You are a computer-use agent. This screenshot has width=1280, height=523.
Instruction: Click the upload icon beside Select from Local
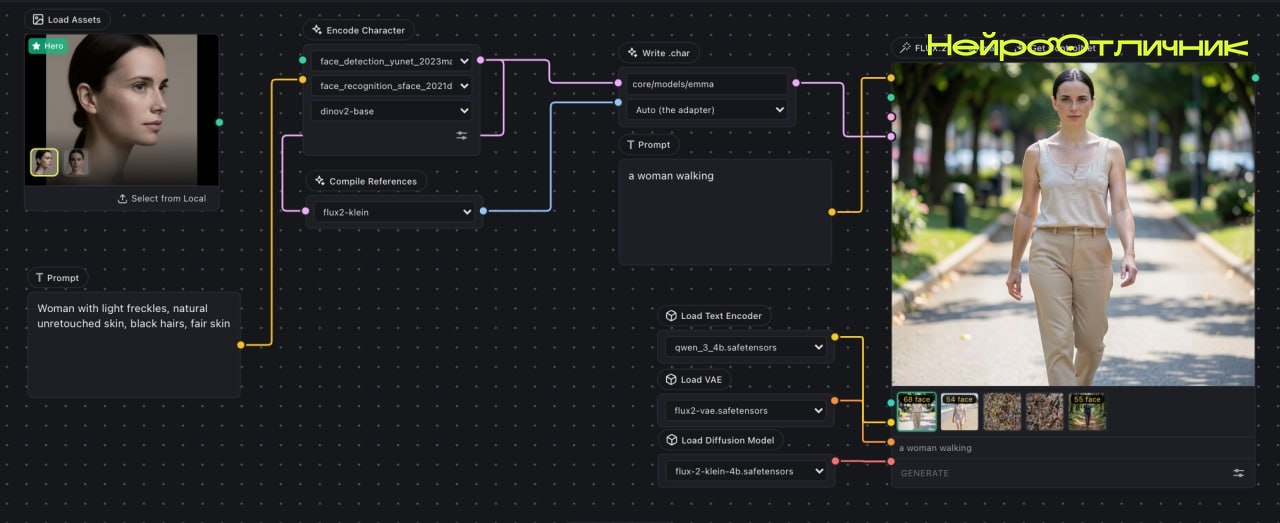(x=123, y=198)
